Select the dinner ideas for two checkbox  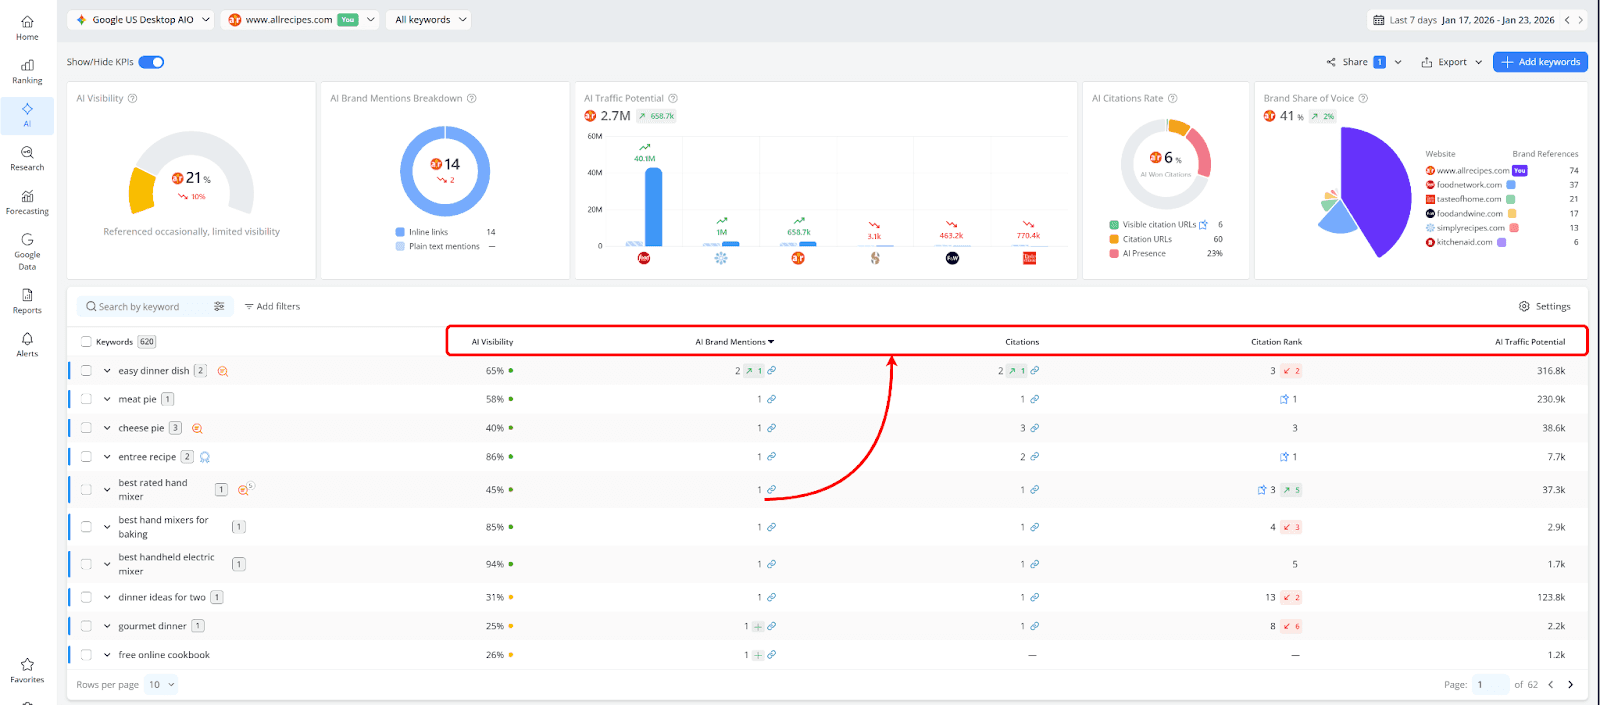[x=86, y=598]
